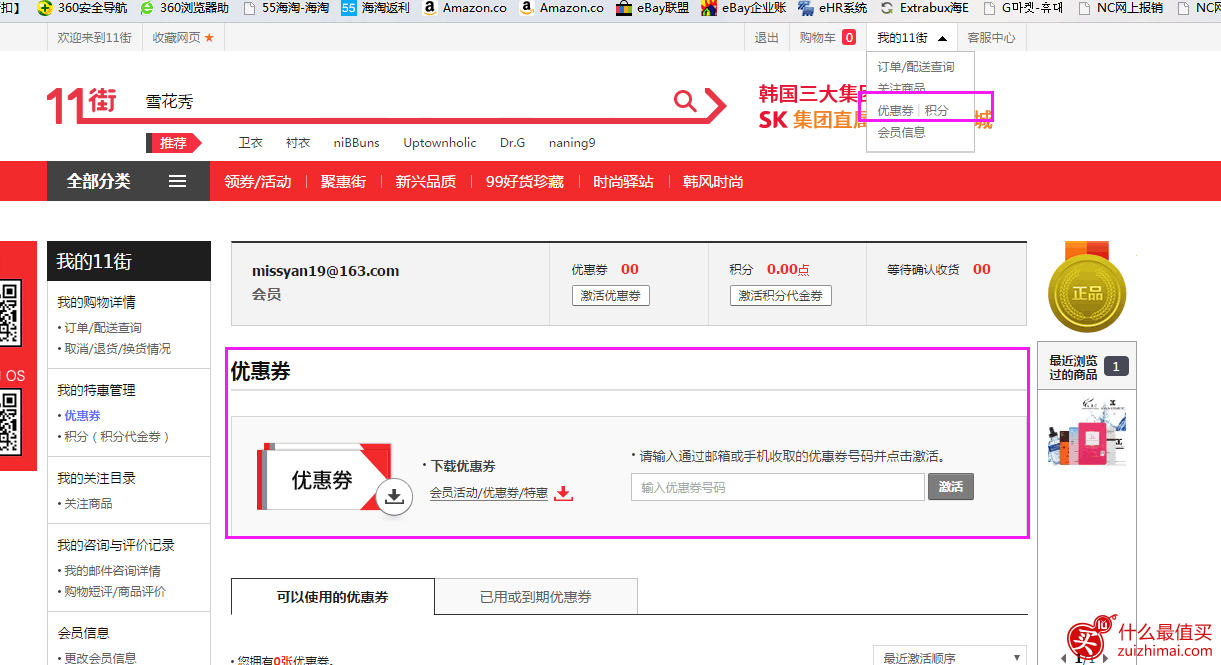Click the shopping cart count badge
1221x665 pixels.
click(x=849, y=38)
